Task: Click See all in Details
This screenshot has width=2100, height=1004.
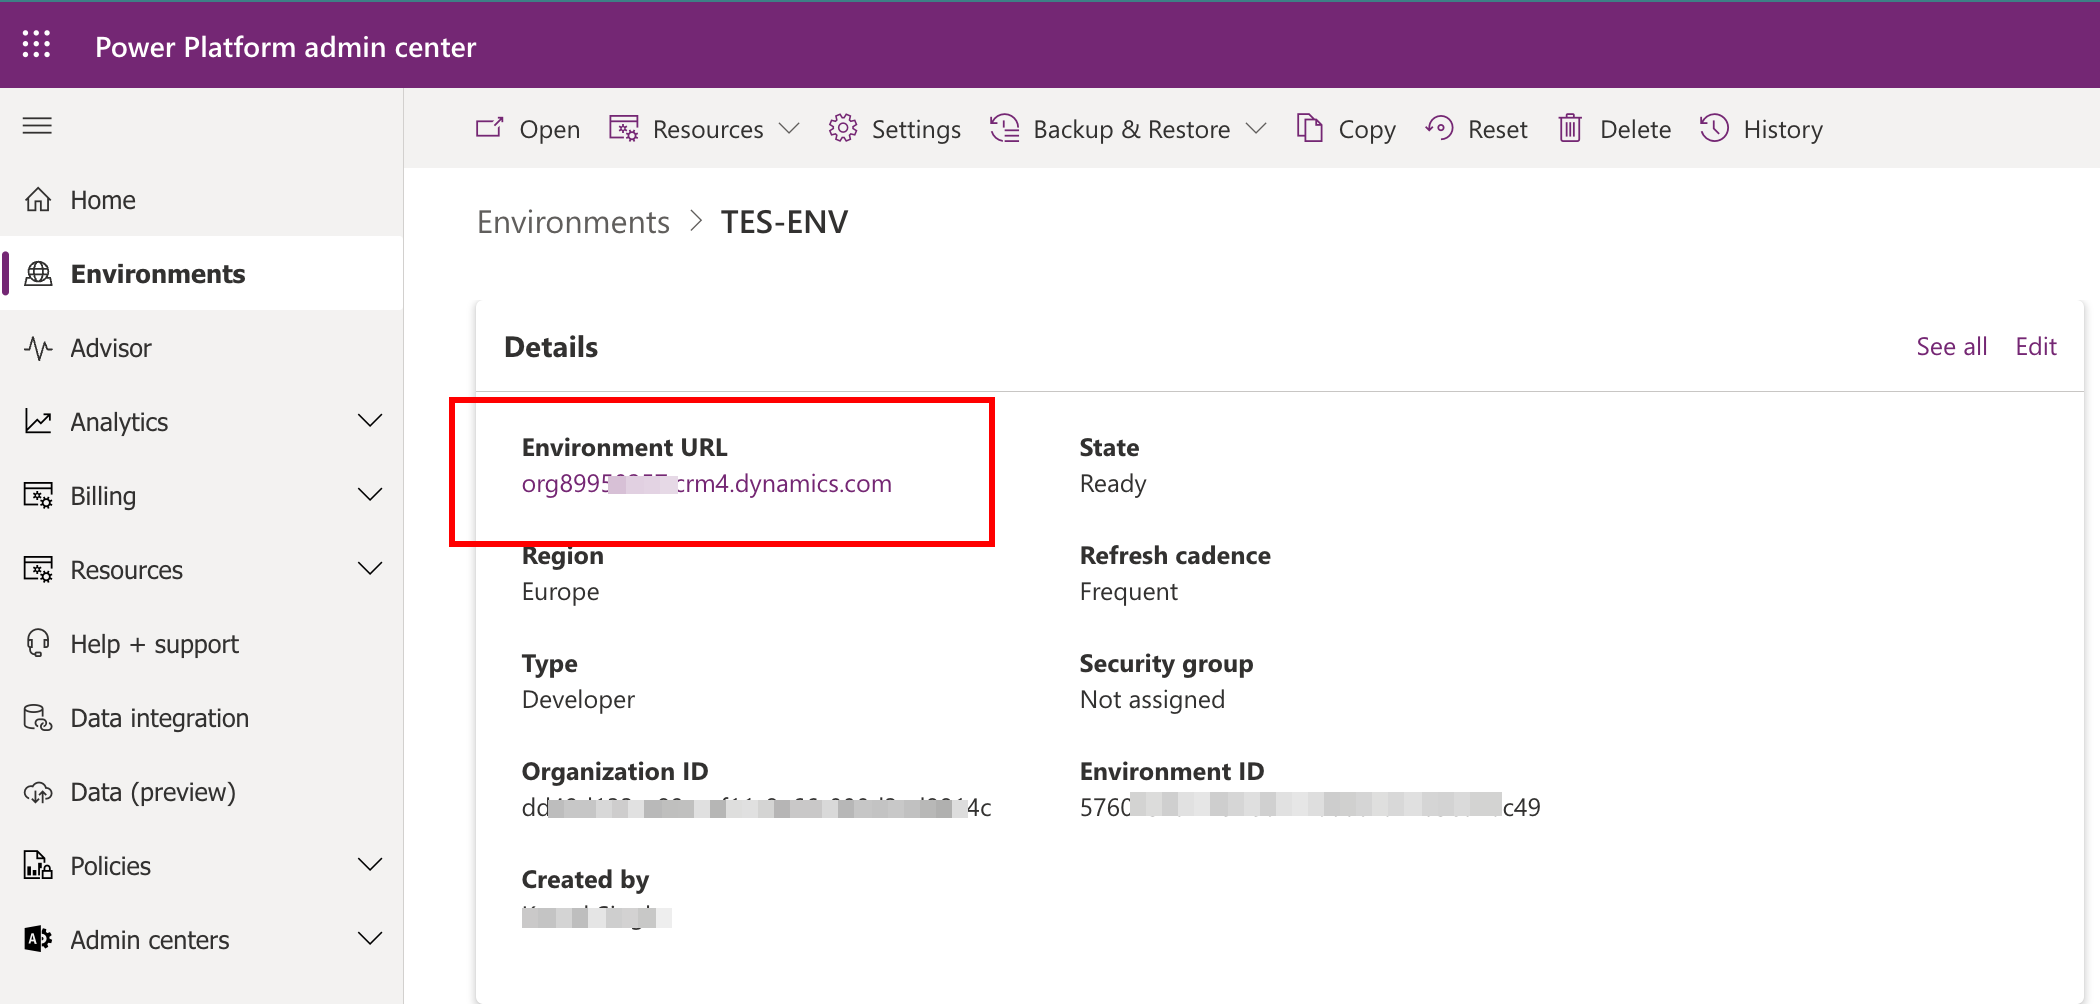Action: click(x=1951, y=347)
